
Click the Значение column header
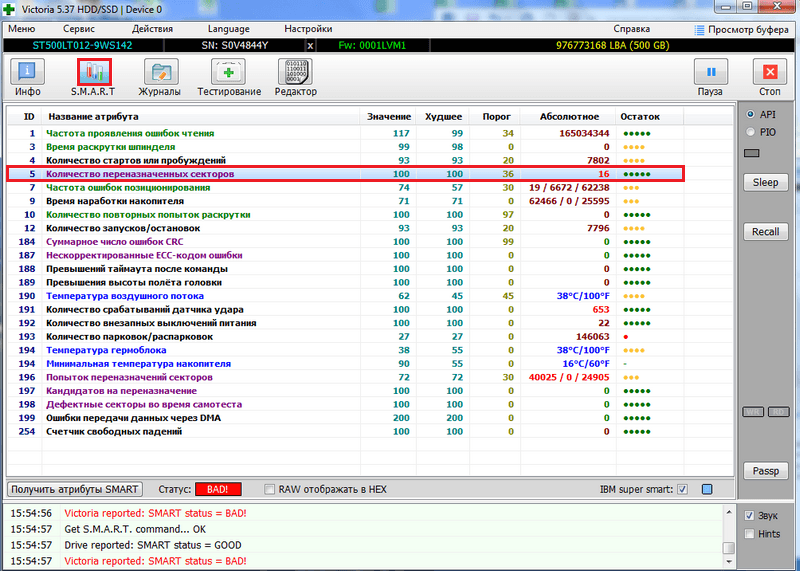coord(388,116)
